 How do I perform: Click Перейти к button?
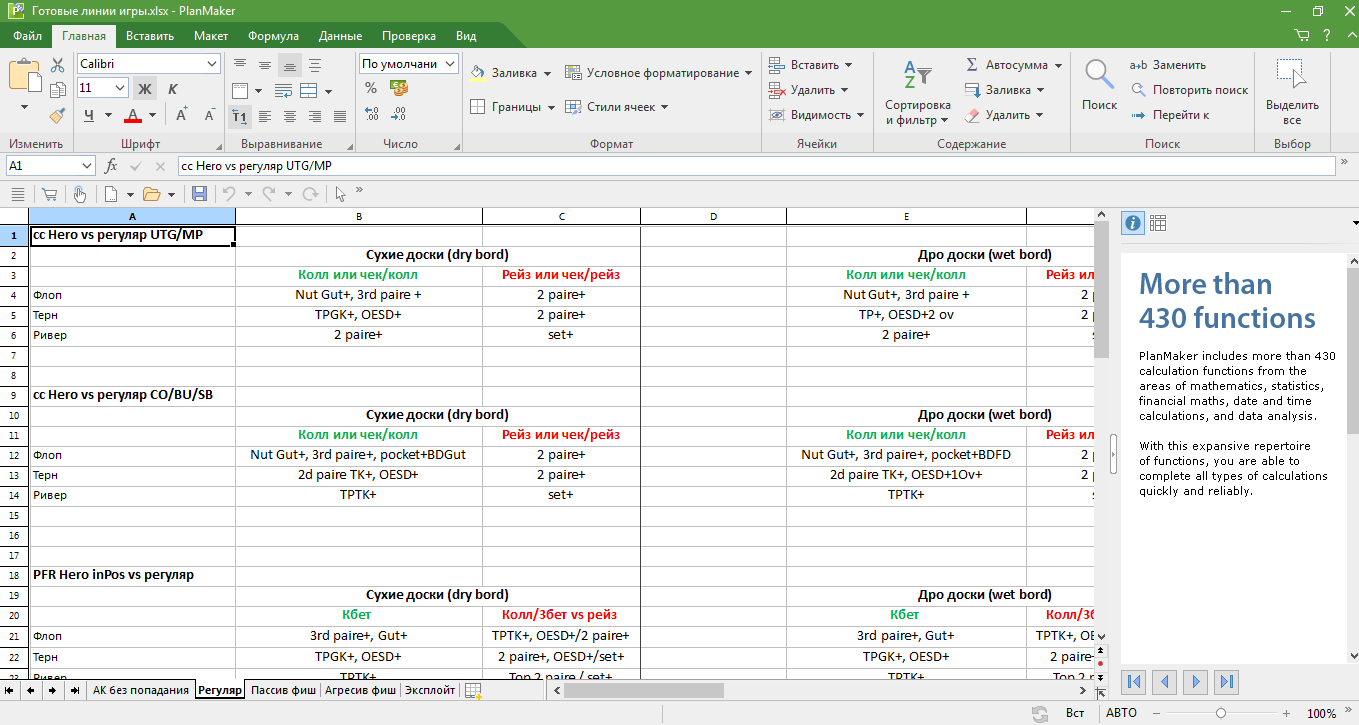[x=1169, y=115]
